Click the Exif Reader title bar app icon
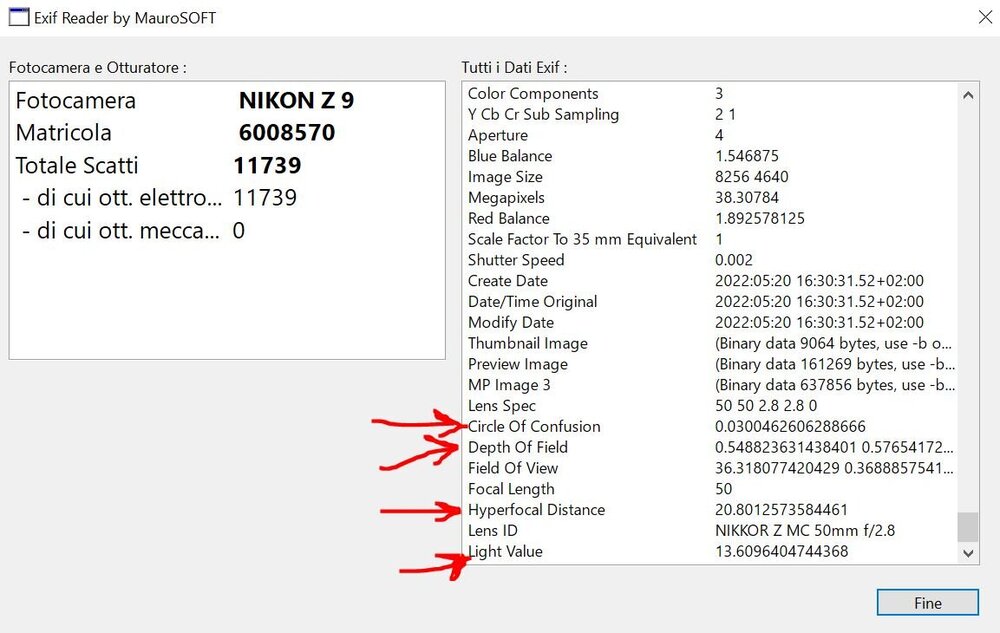This screenshot has height=633, width=1000. click(x=18, y=17)
